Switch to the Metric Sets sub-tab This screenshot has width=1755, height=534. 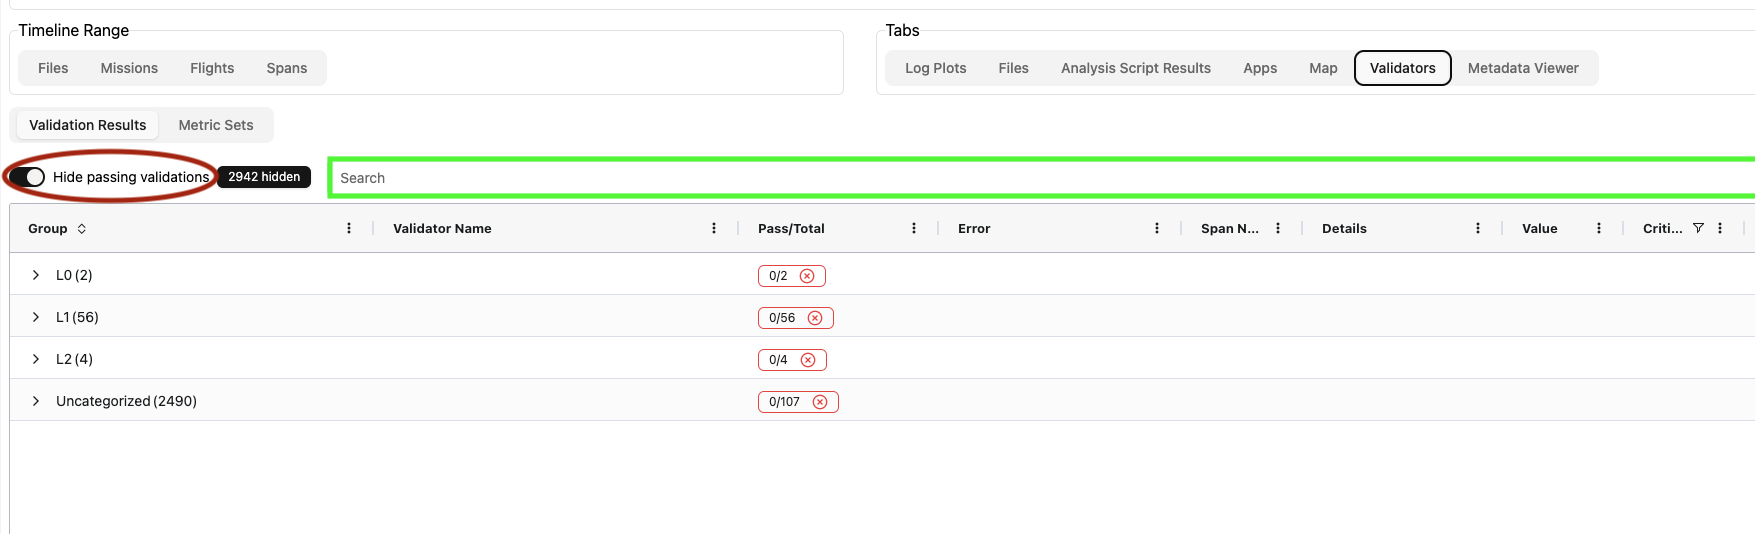pos(216,125)
